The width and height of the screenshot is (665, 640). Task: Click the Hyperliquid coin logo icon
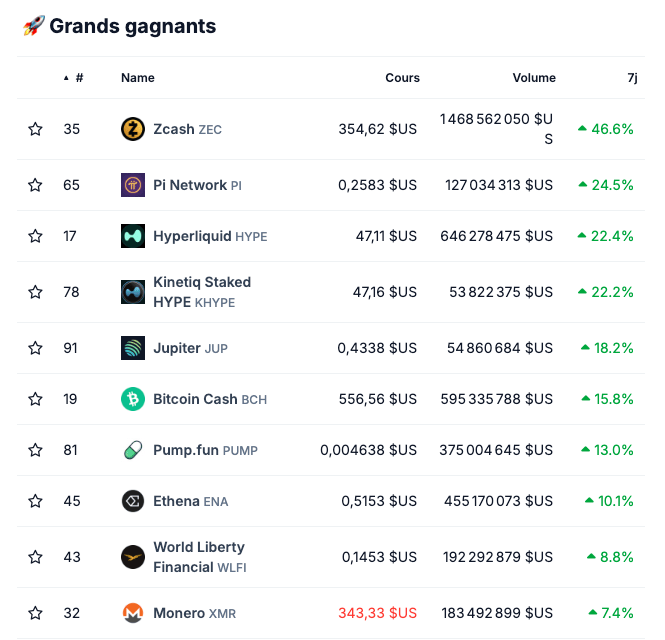click(x=133, y=236)
